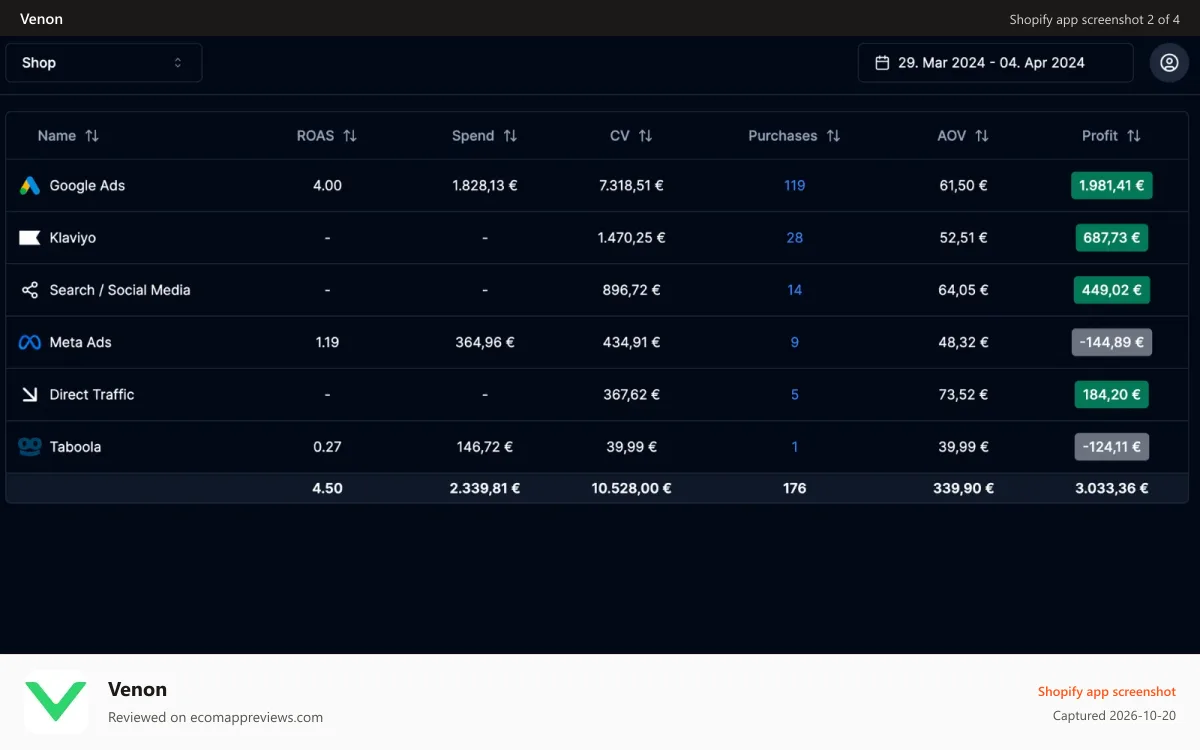Select the Direct Traffic row name
The height and width of the screenshot is (750, 1200).
tap(92, 394)
